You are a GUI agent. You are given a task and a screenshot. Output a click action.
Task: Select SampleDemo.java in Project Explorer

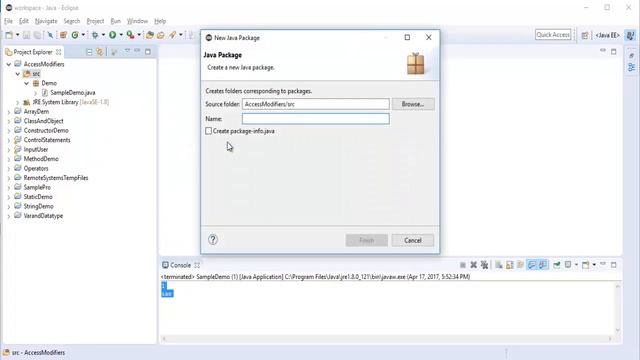tap(73, 93)
